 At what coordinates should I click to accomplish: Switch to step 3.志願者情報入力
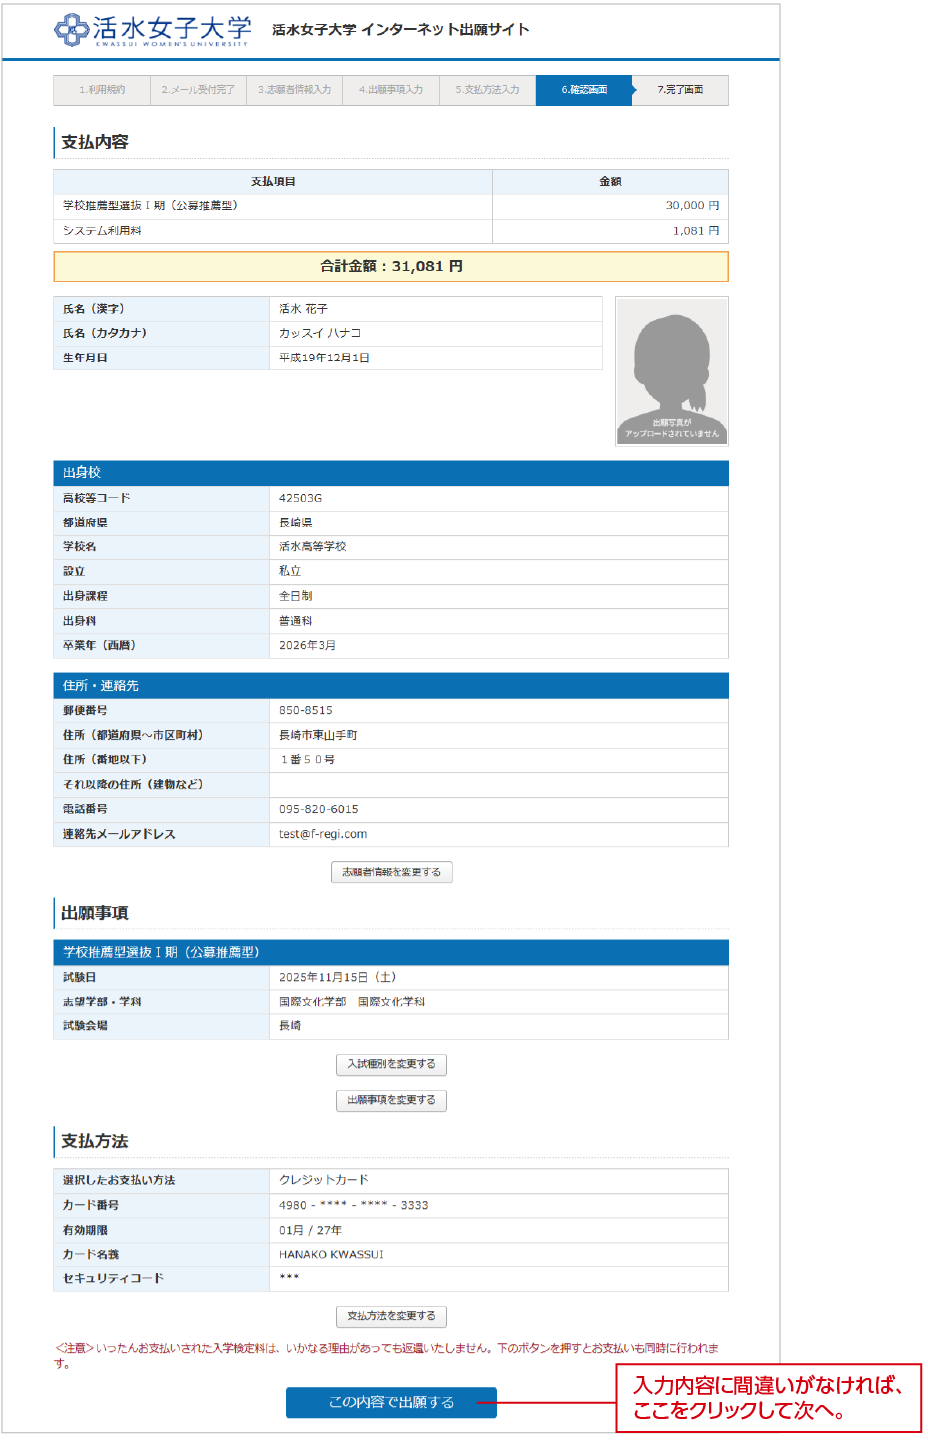tap(294, 90)
